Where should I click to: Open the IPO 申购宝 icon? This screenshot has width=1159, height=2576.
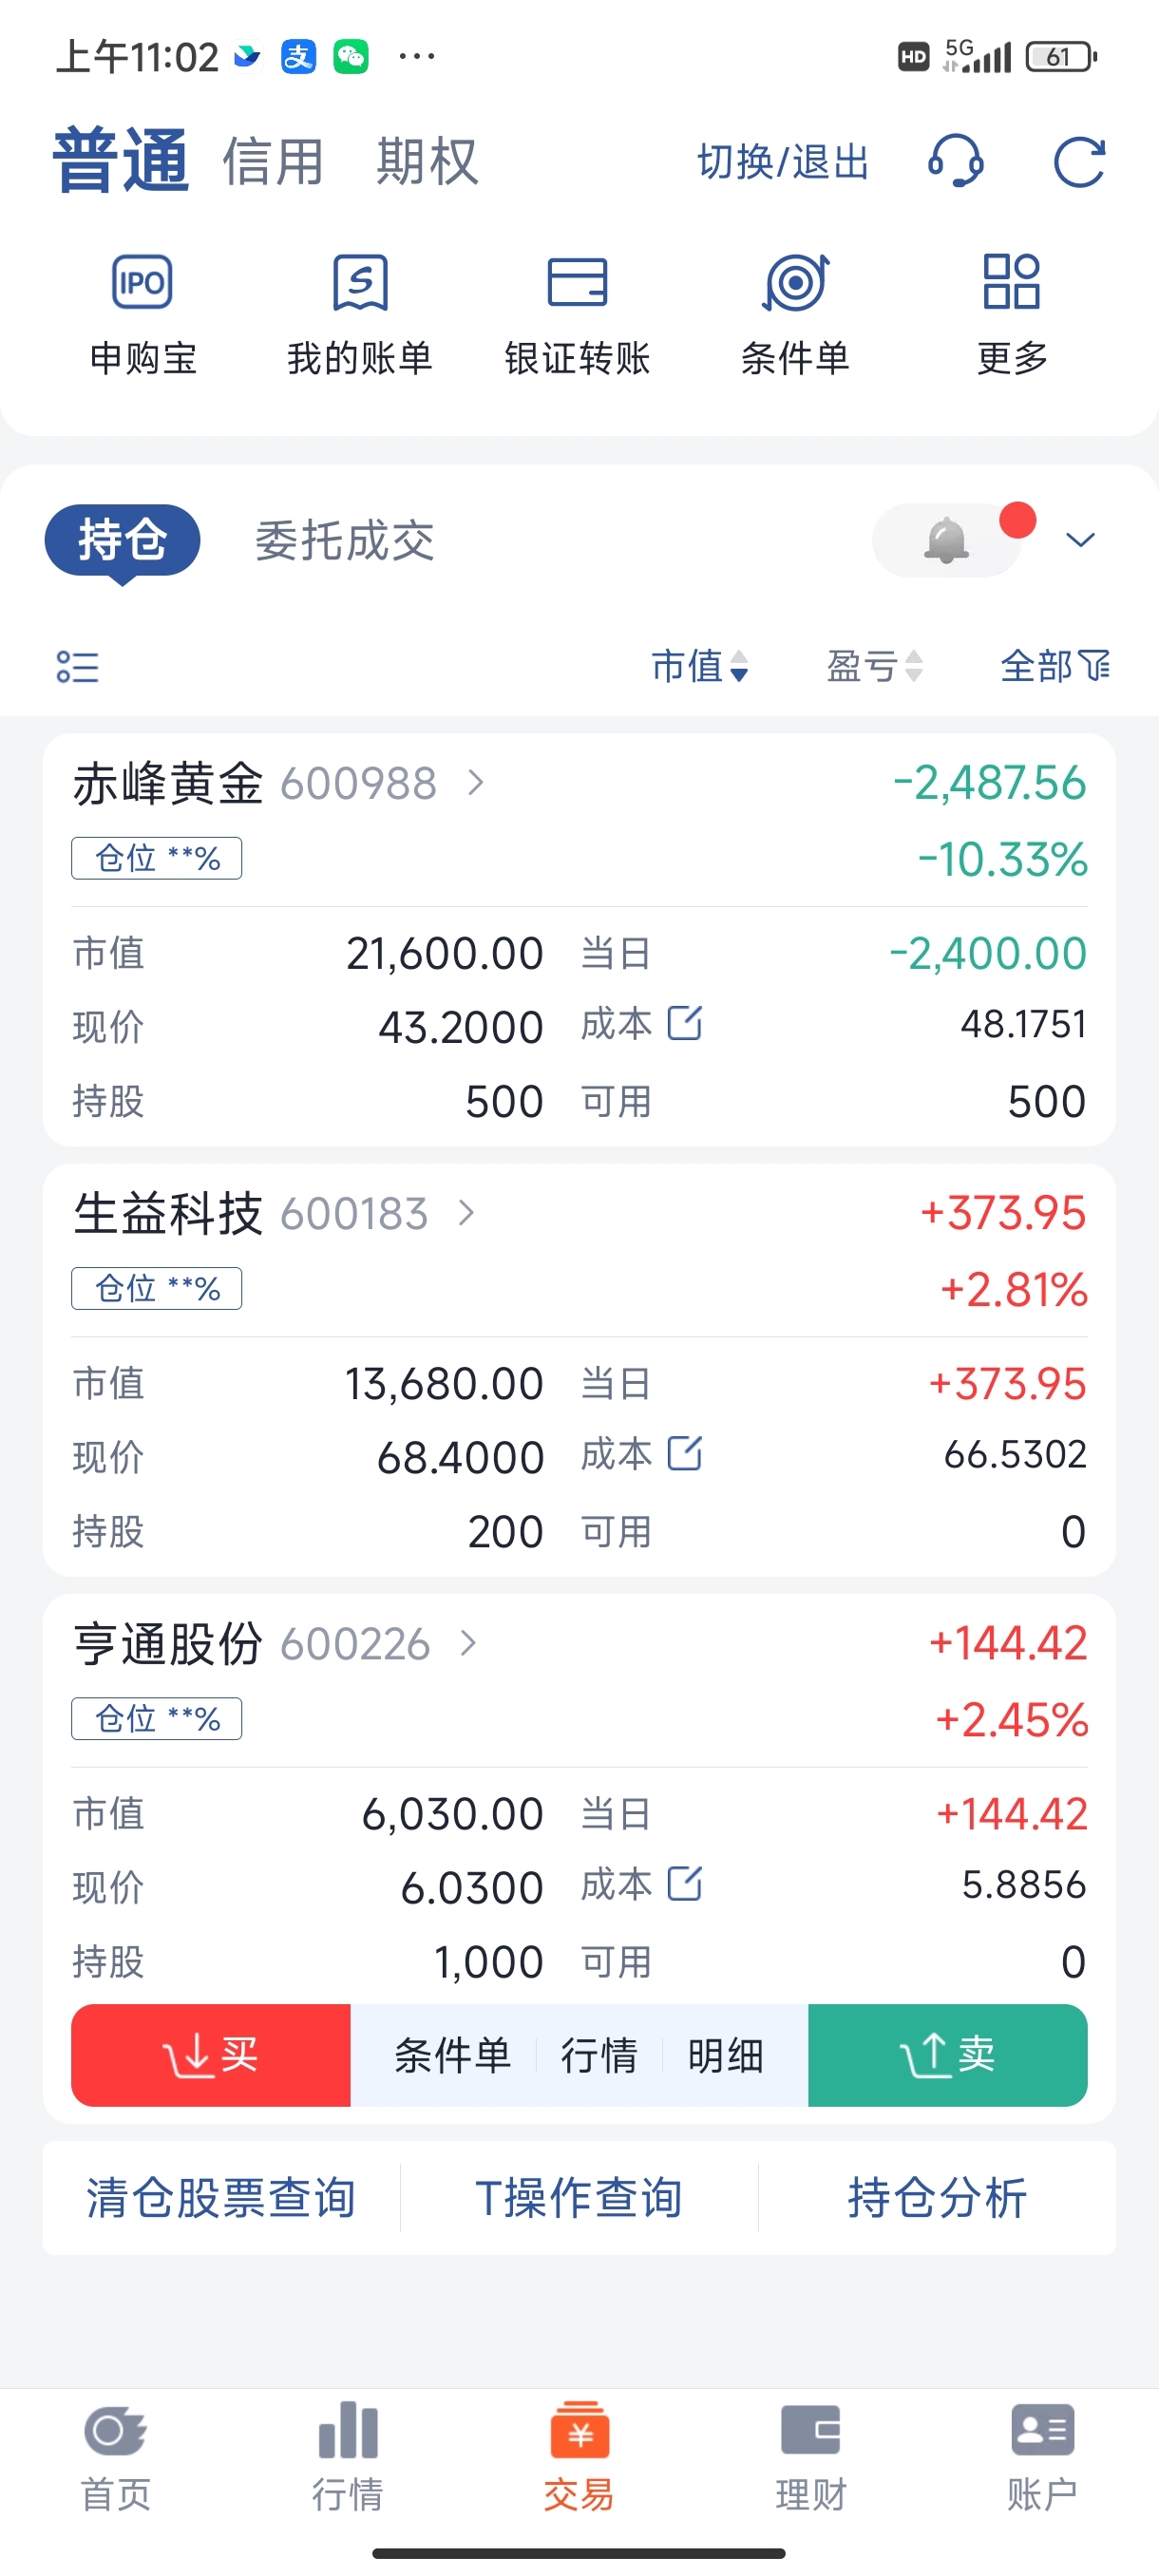tap(142, 283)
